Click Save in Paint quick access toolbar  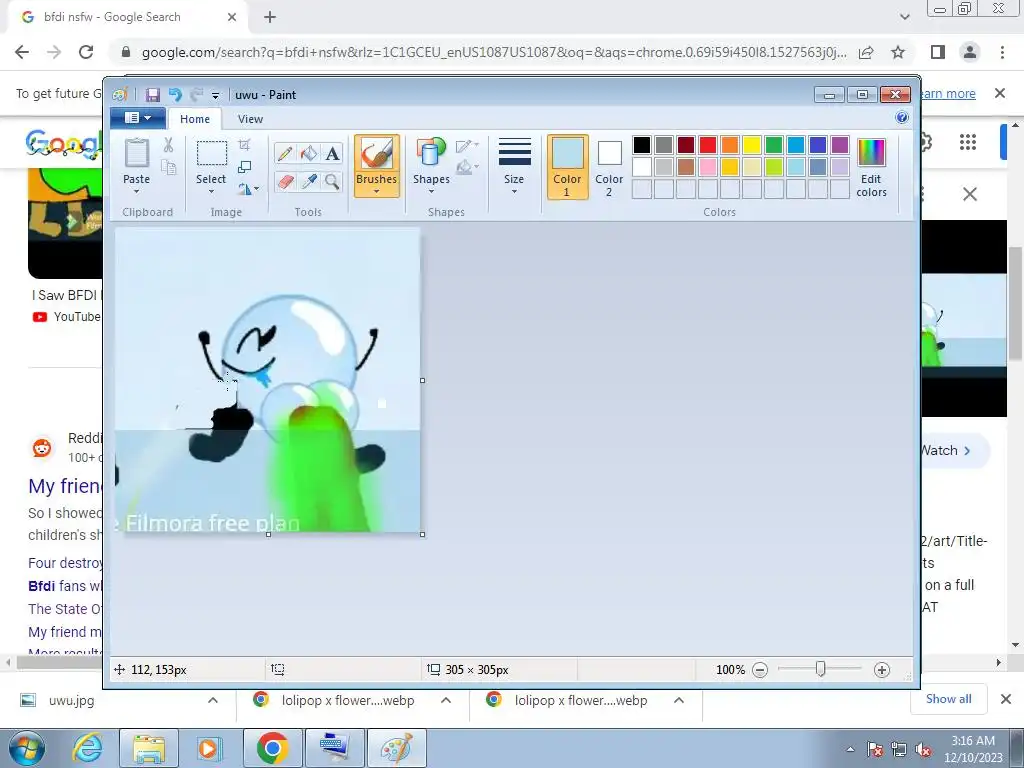[x=152, y=95]
